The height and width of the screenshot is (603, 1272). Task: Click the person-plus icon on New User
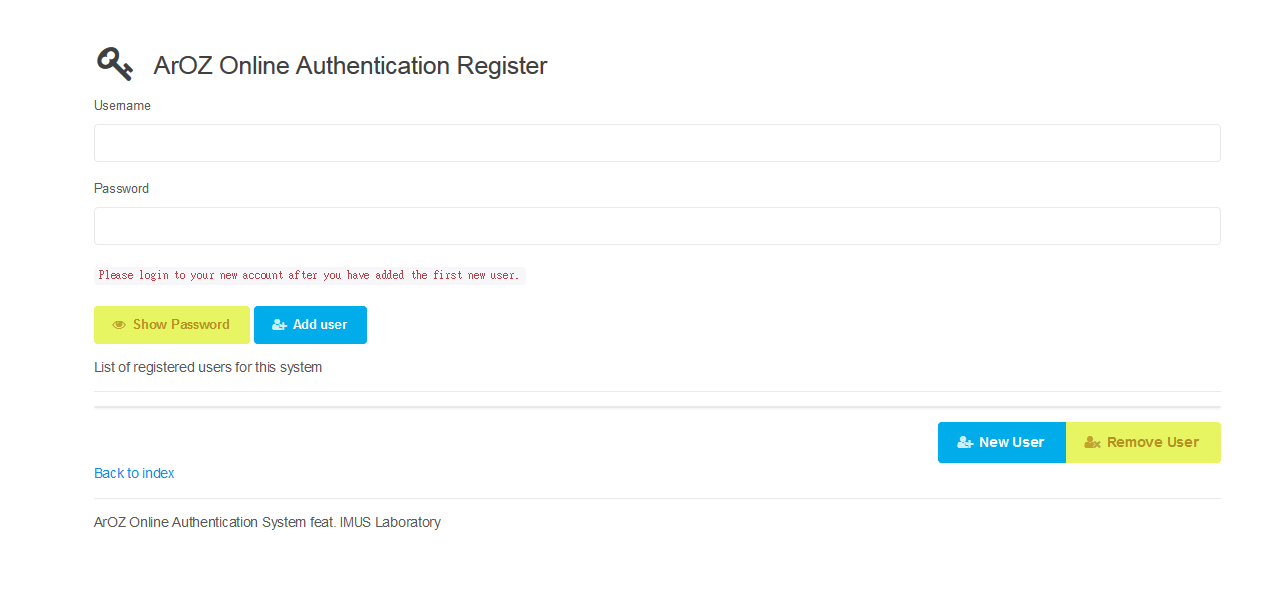965,443
